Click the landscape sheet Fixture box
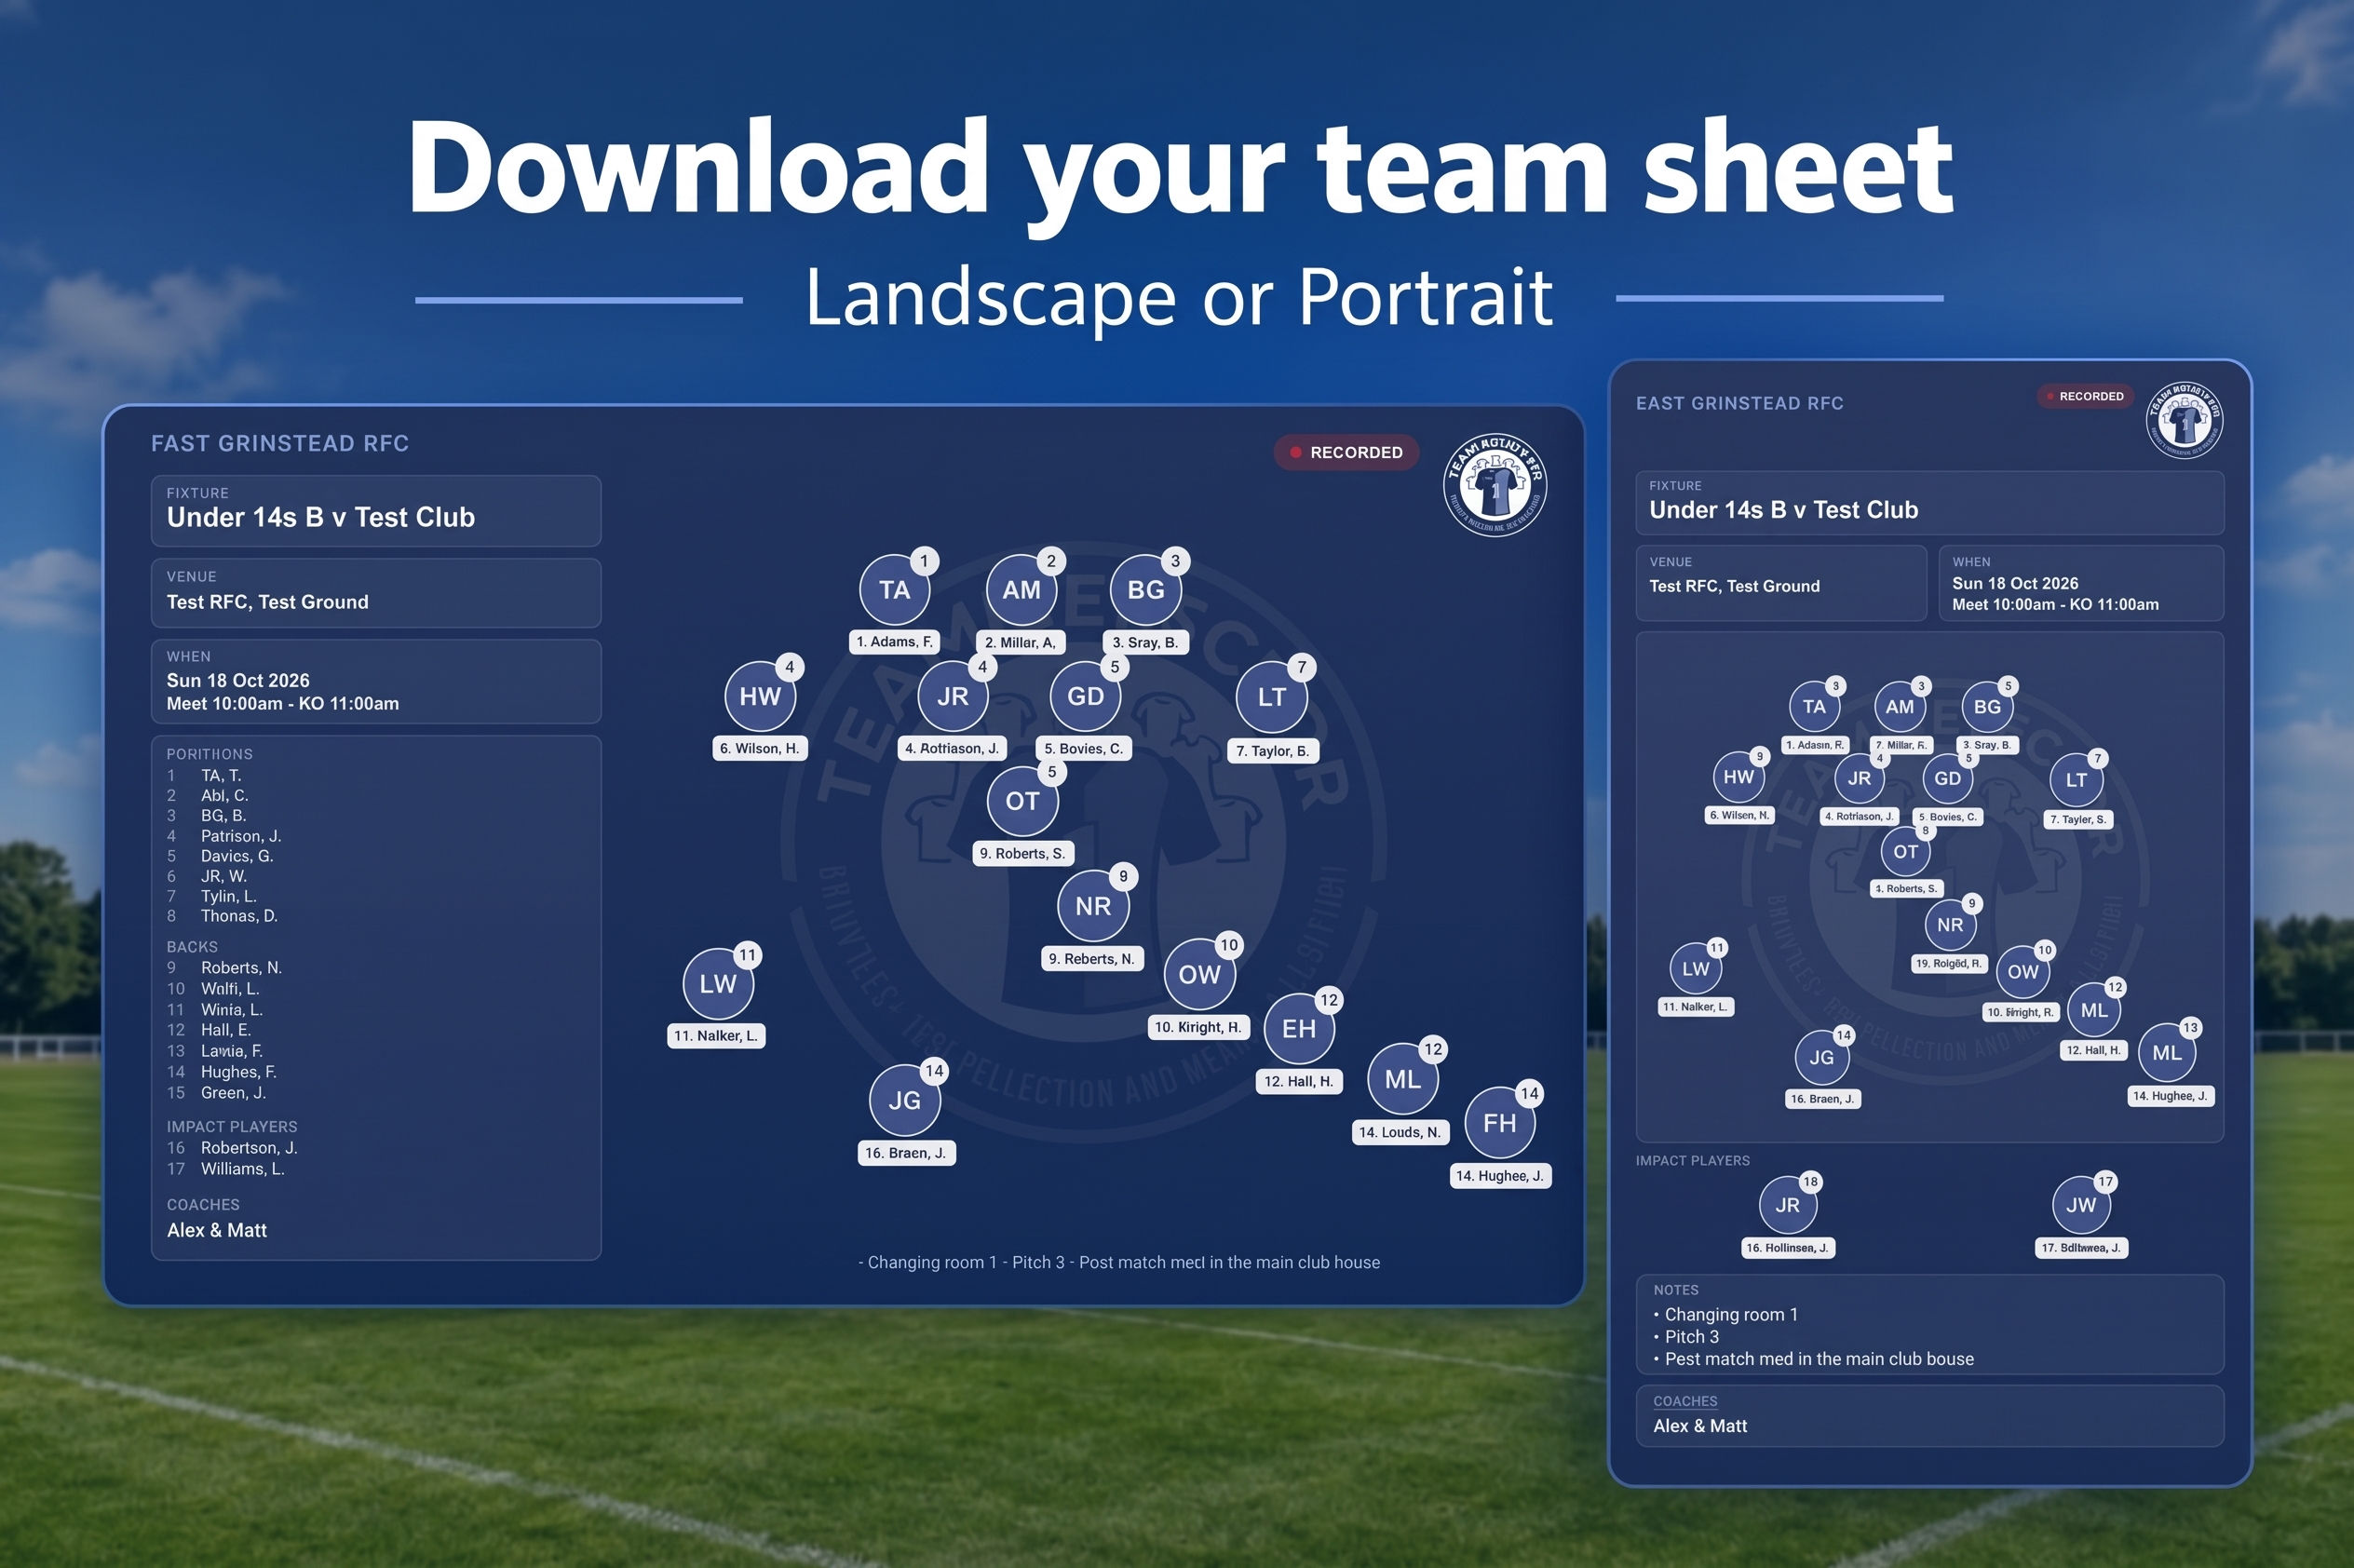This screenshot has width=2354, height=1568. (376, 511)
